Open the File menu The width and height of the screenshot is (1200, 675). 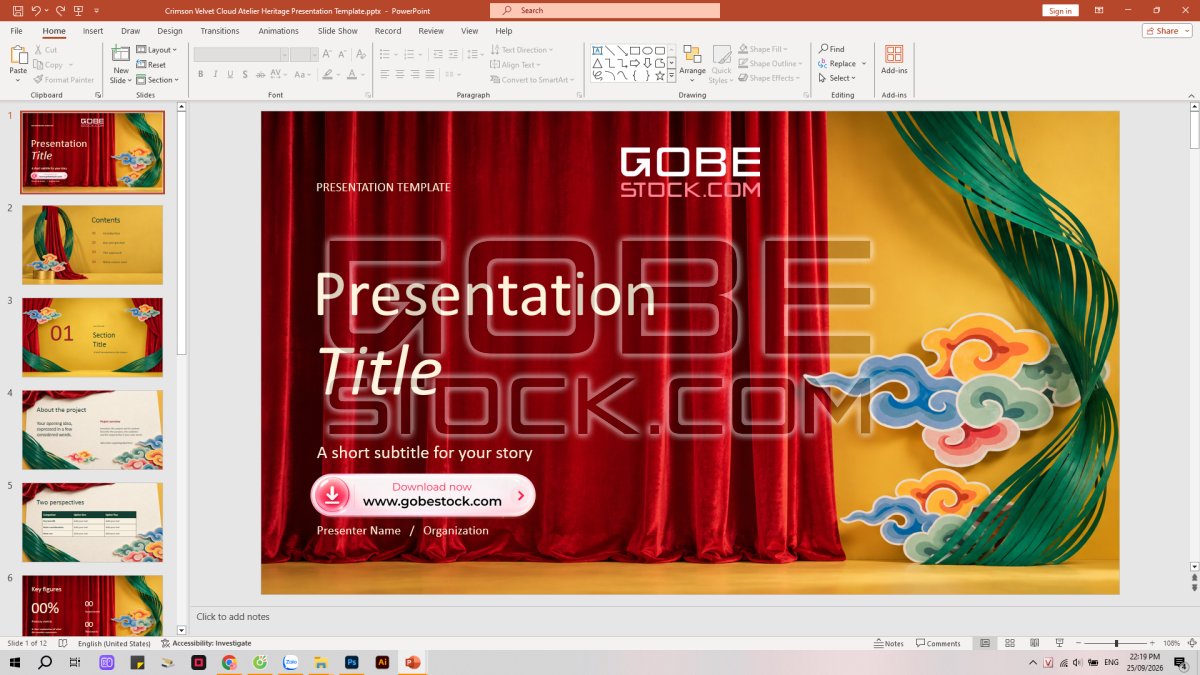16,31
